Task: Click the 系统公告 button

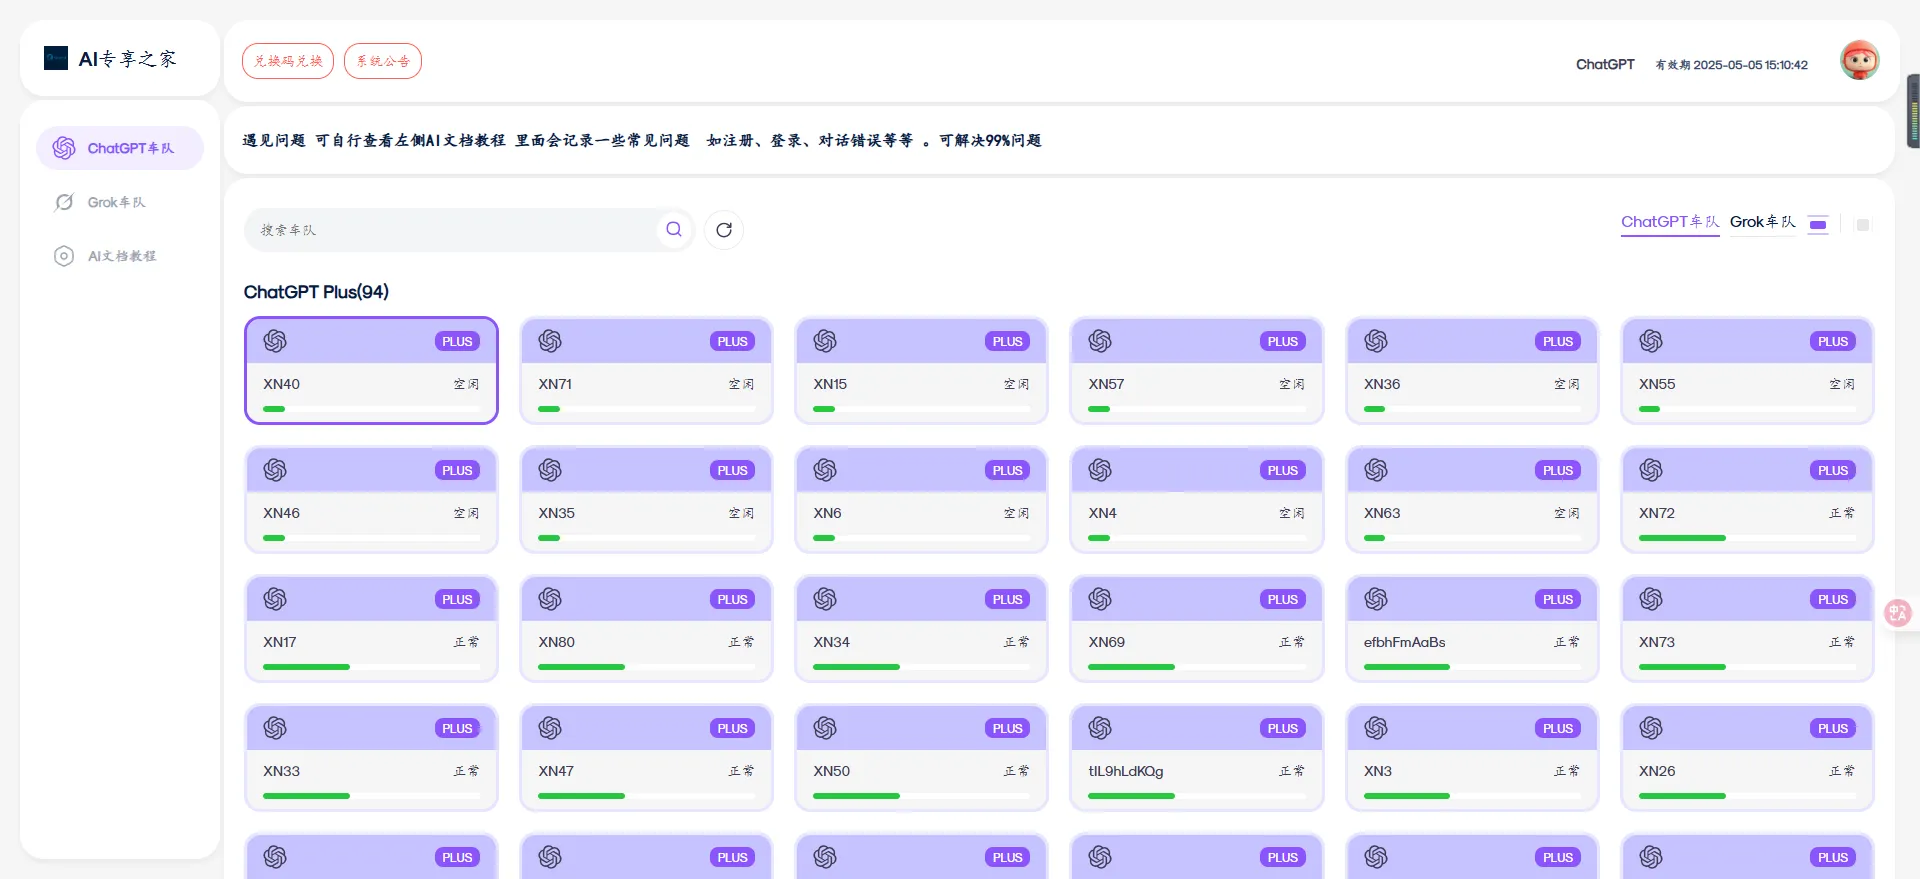Action: pyautogui.click(x=383, y=61)
